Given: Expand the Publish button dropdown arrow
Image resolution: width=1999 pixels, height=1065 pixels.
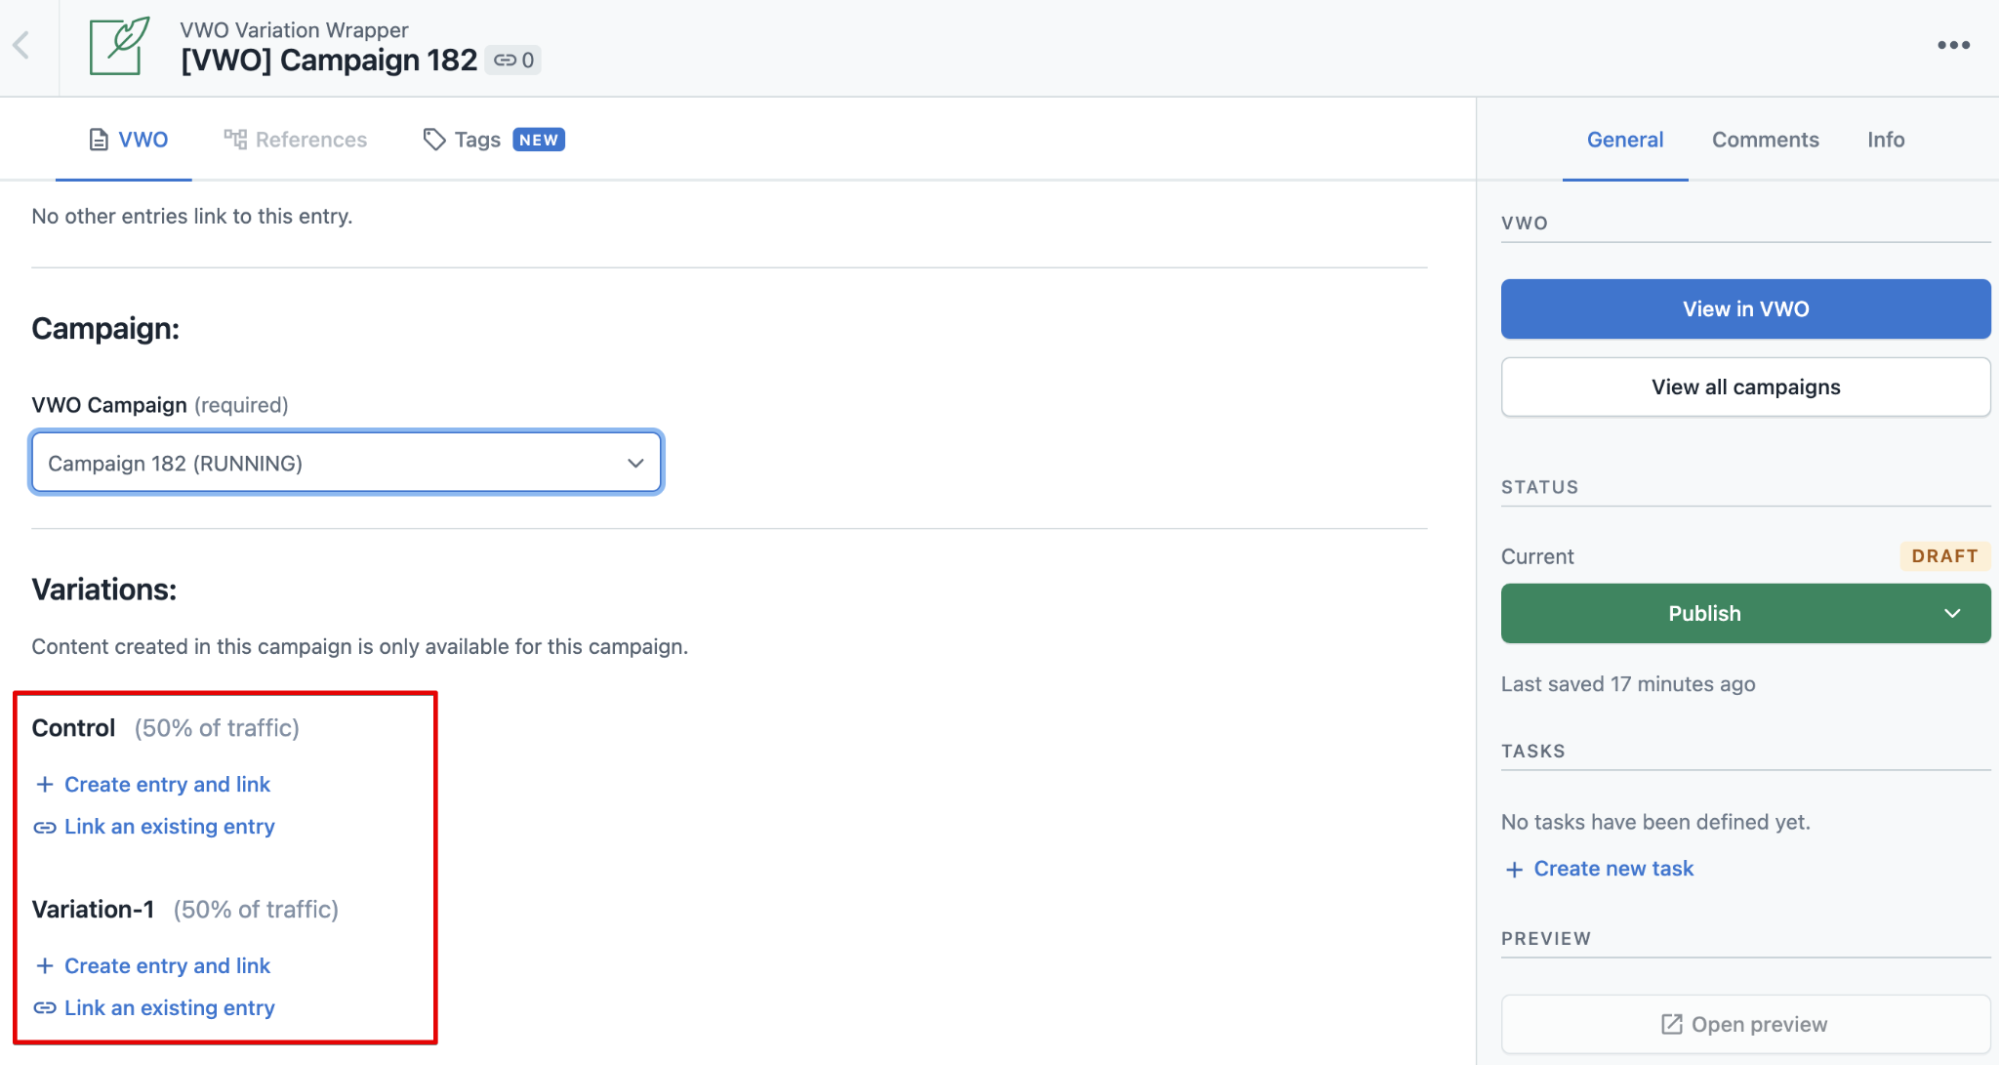Looking at the screenshot, I should 1952,613.
